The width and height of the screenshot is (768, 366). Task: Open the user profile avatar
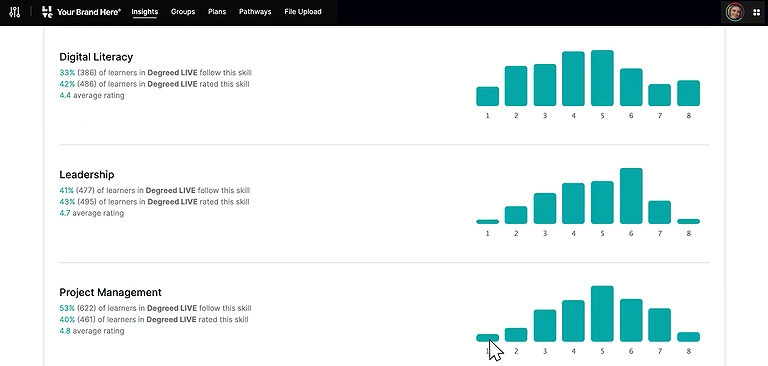pos(735,12)
